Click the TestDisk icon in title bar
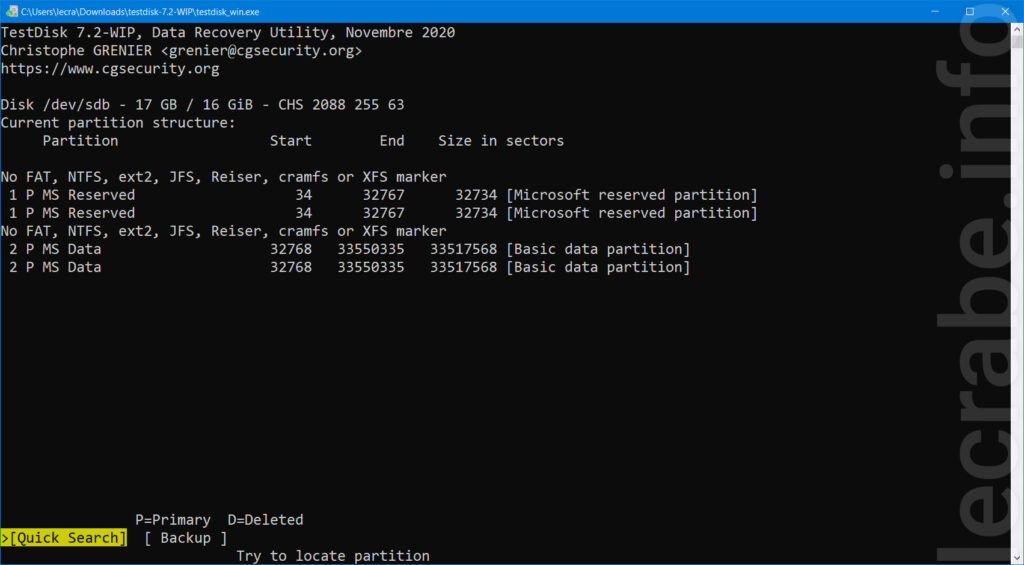 [x=11, y=11]
